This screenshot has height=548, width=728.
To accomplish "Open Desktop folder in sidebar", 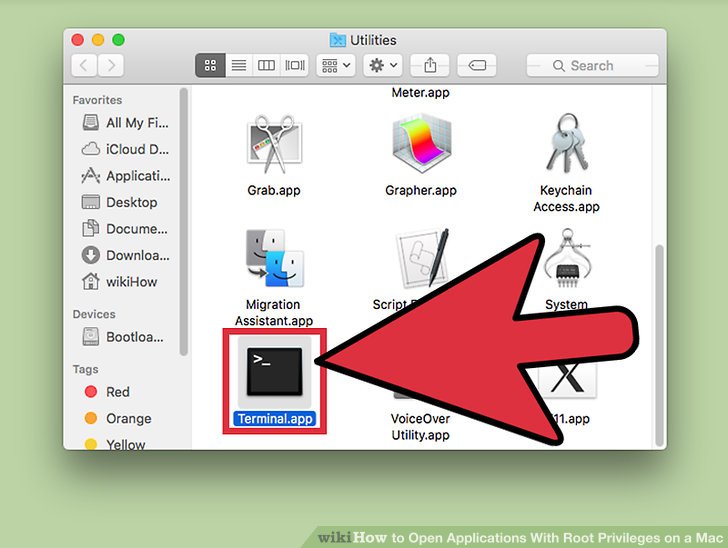I will click(x=120, y=202).
